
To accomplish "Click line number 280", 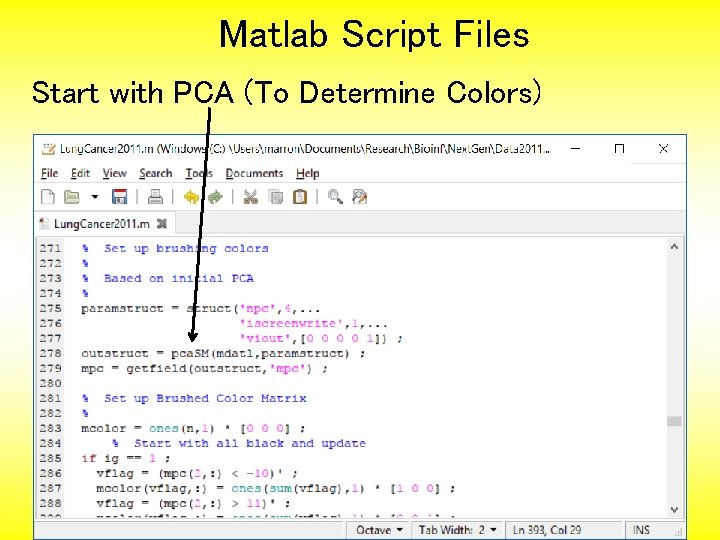I will coord(51,383).
